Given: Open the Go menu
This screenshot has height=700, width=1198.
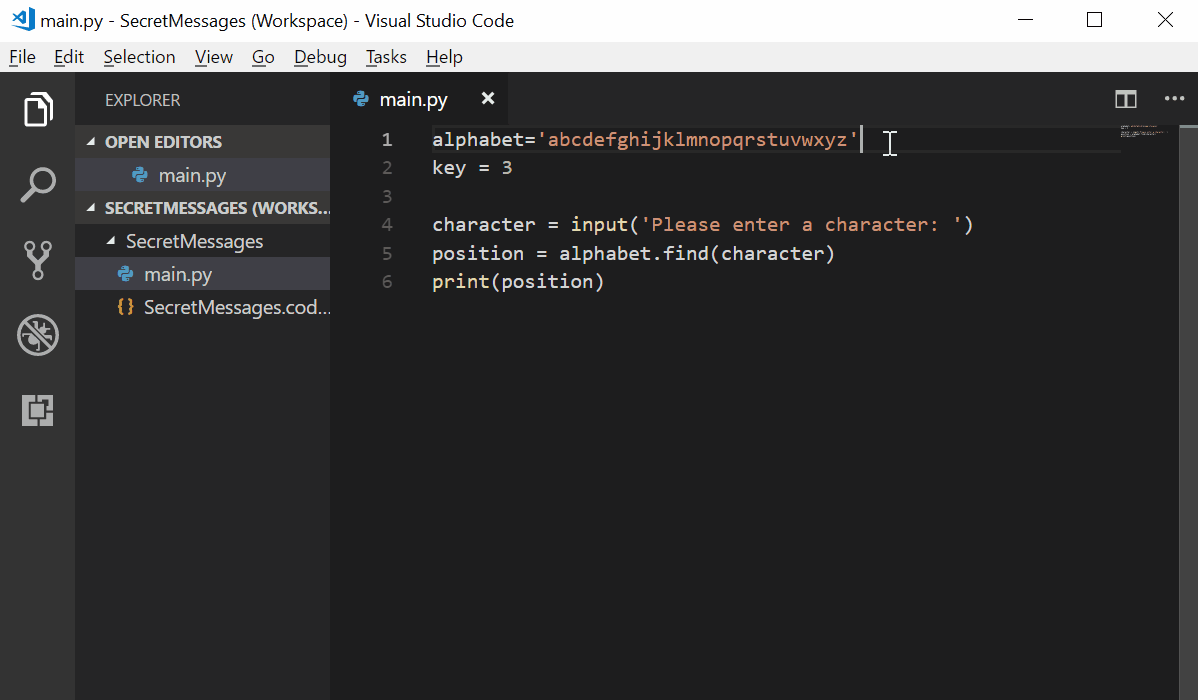Looking at the screenshot, I should pos(263,57).
